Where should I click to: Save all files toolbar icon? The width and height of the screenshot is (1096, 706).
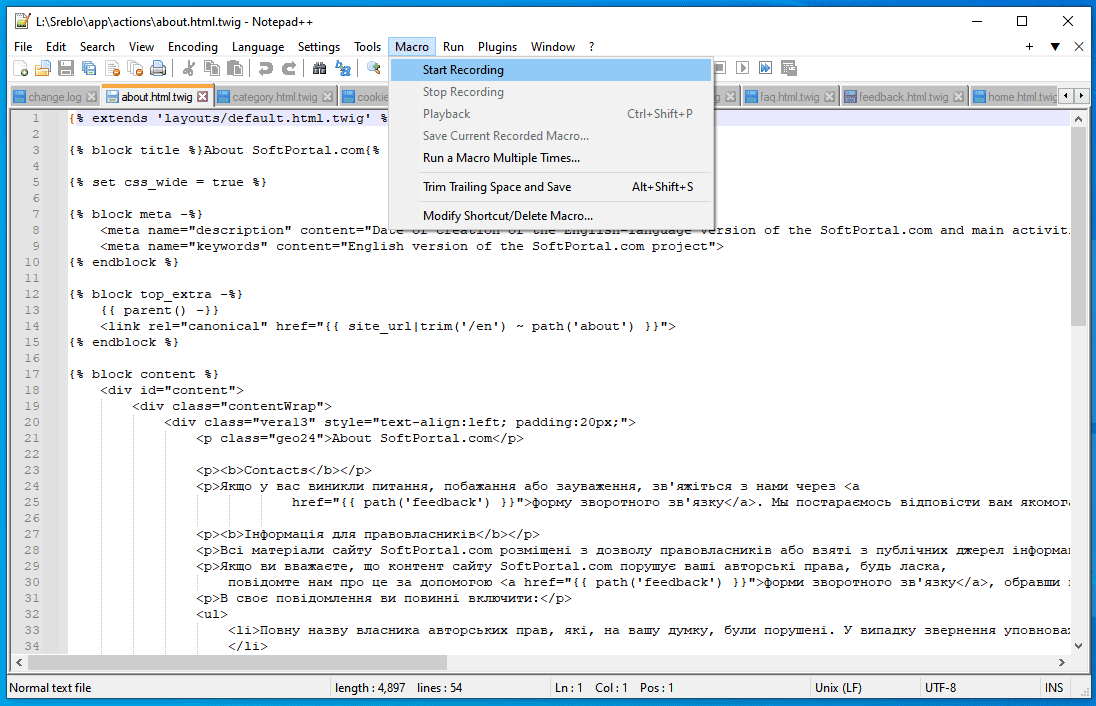click(x=89, y=69)
